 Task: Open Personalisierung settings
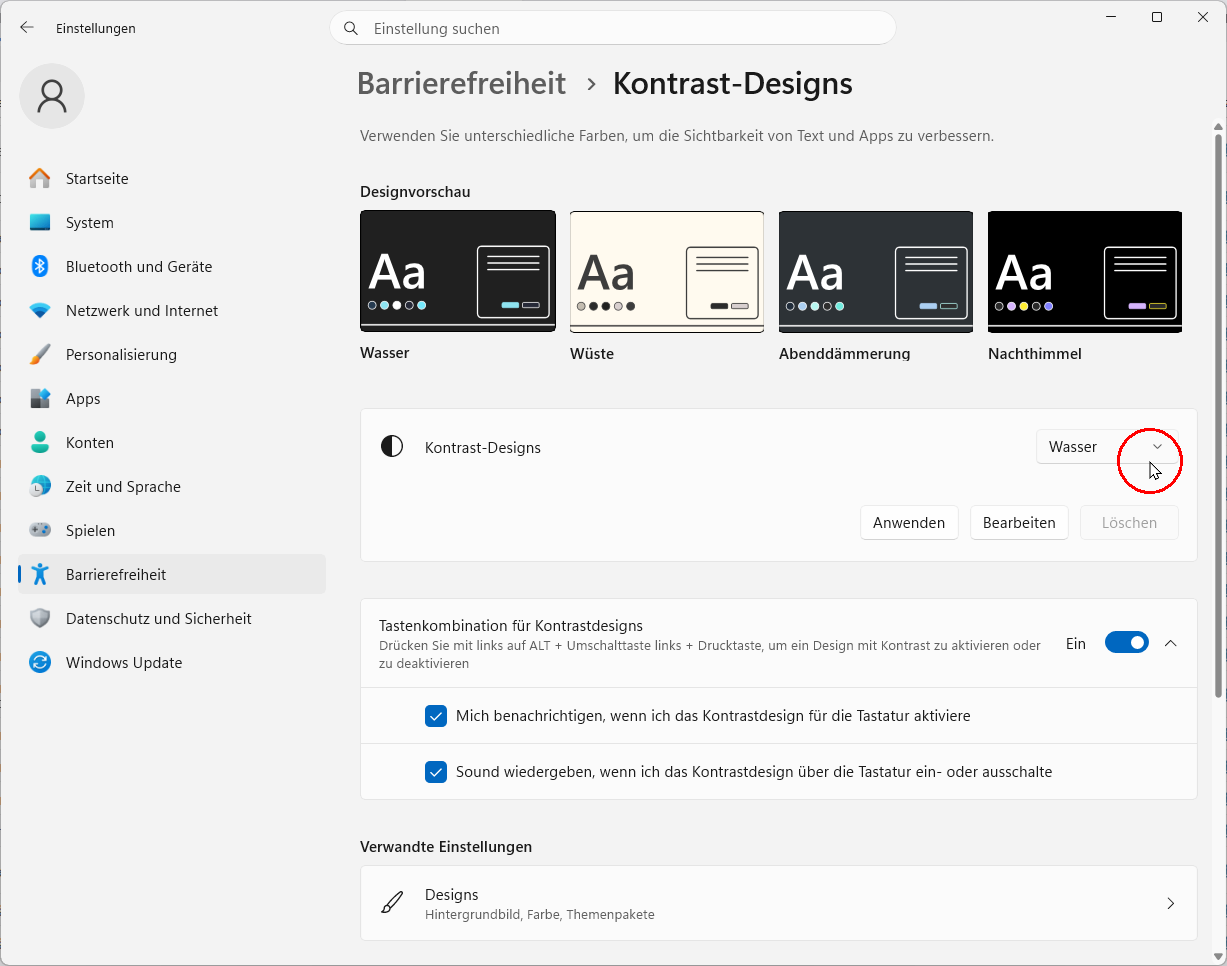(x=172, y=355)
